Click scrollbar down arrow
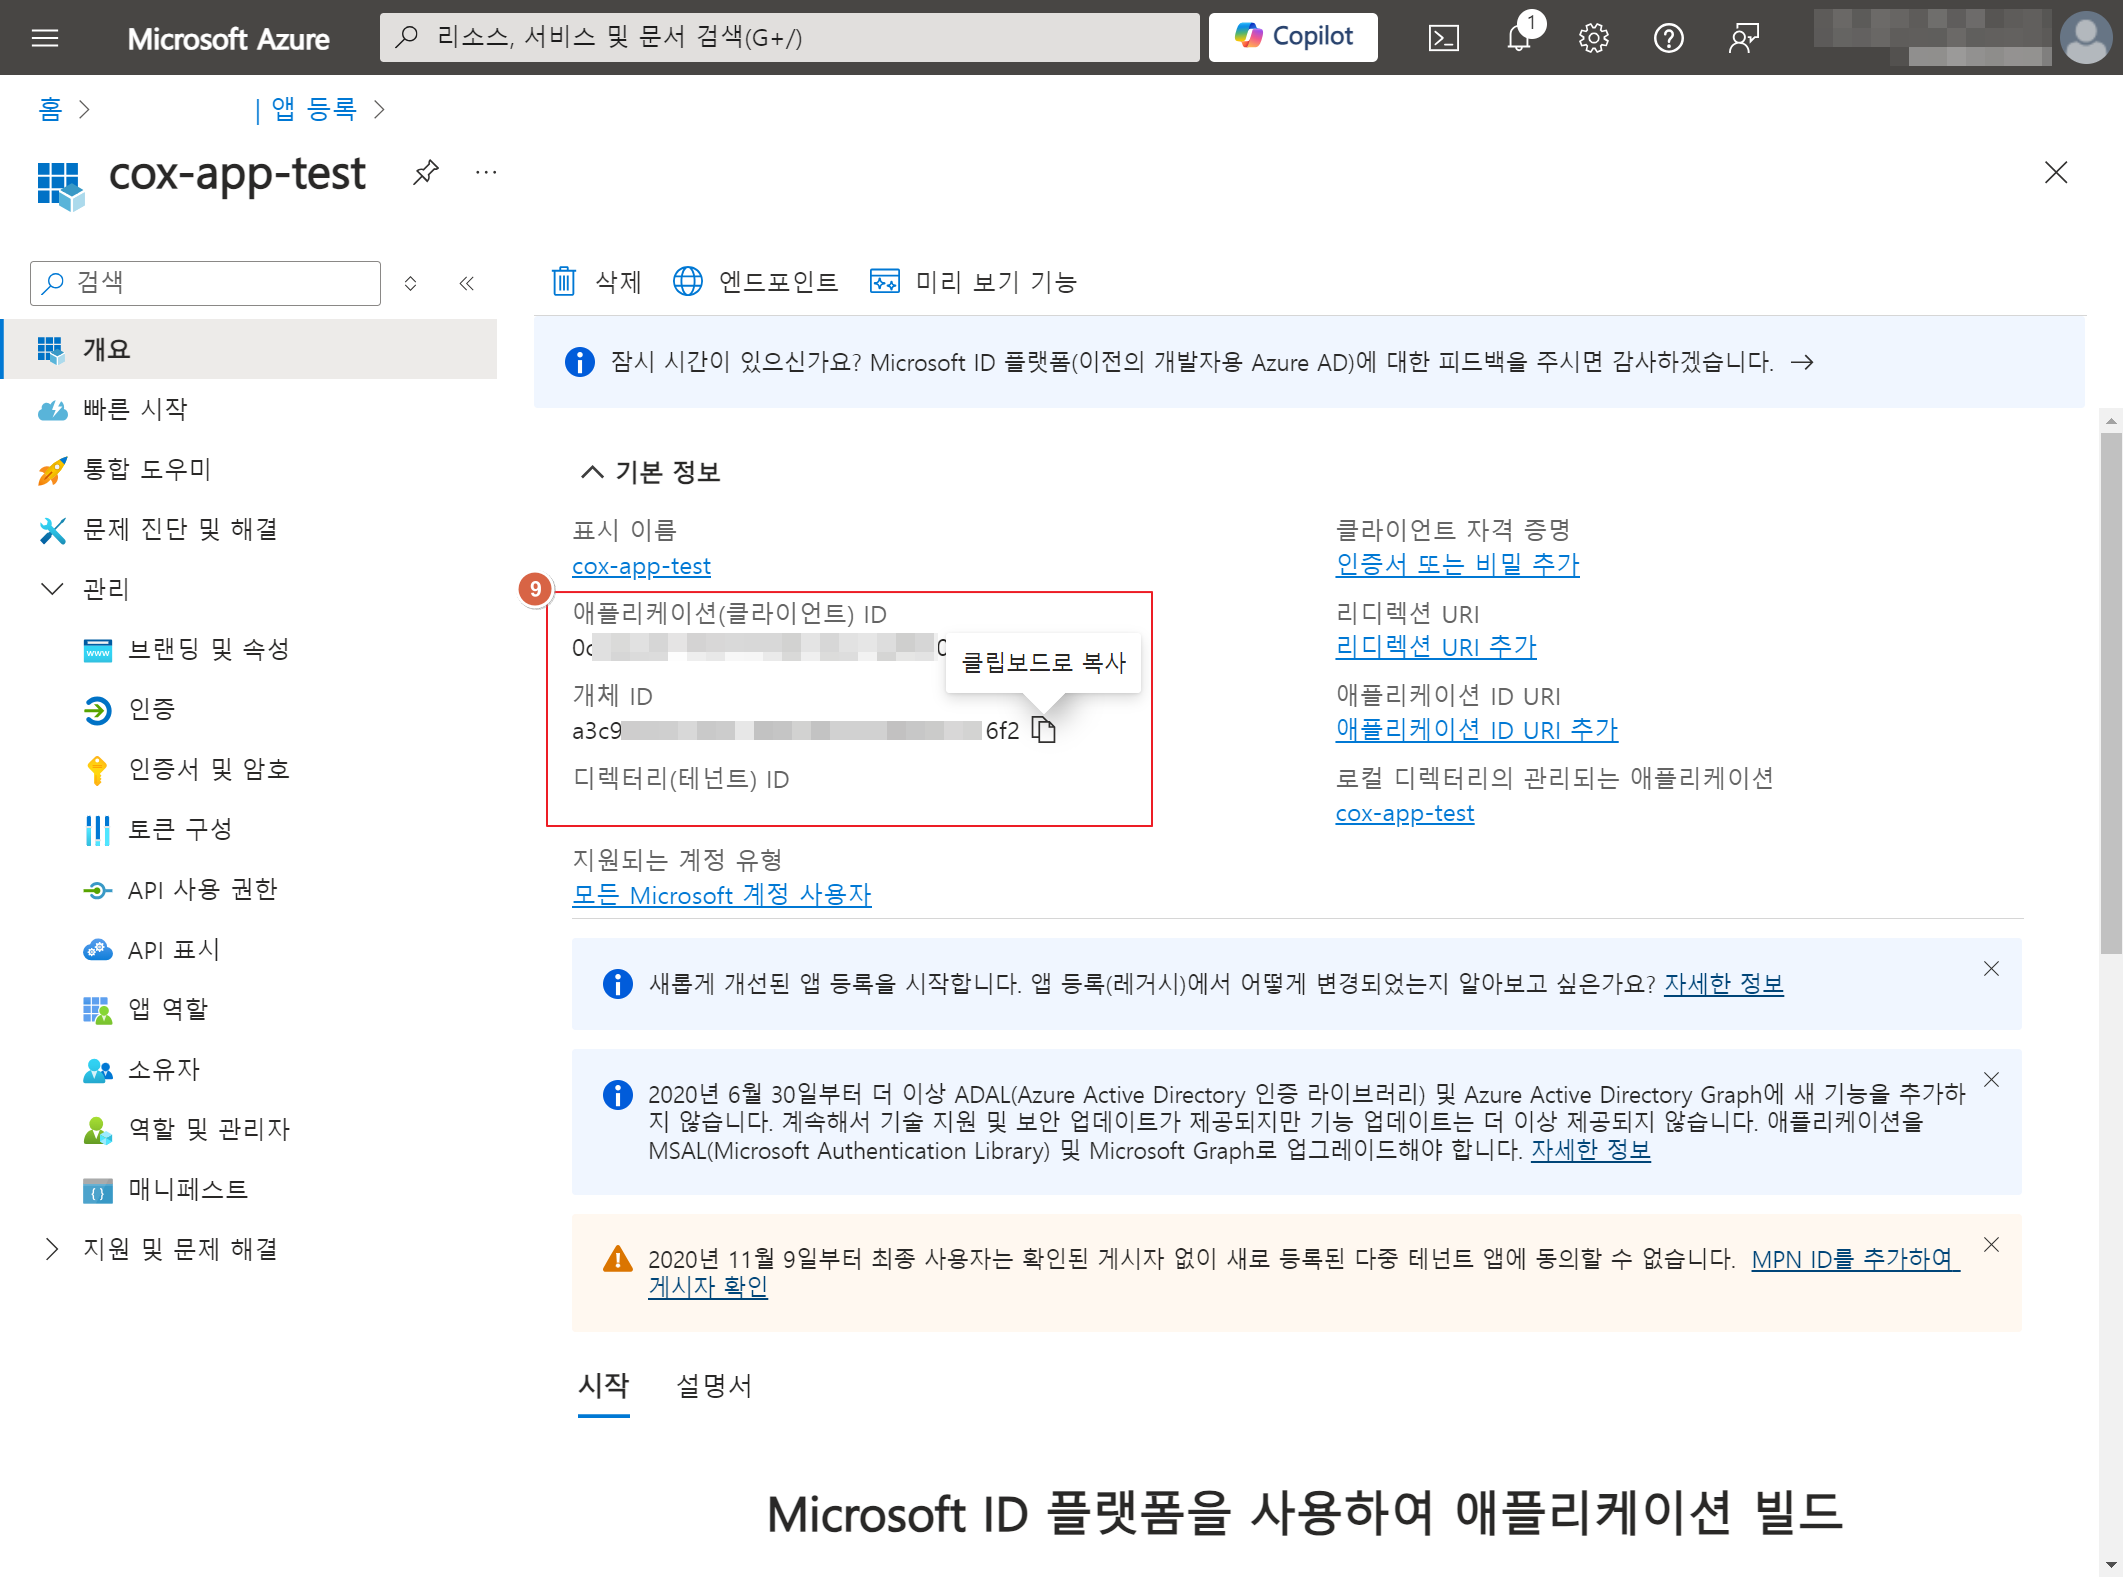 pyautogui.click(x=2111, y=1565)
